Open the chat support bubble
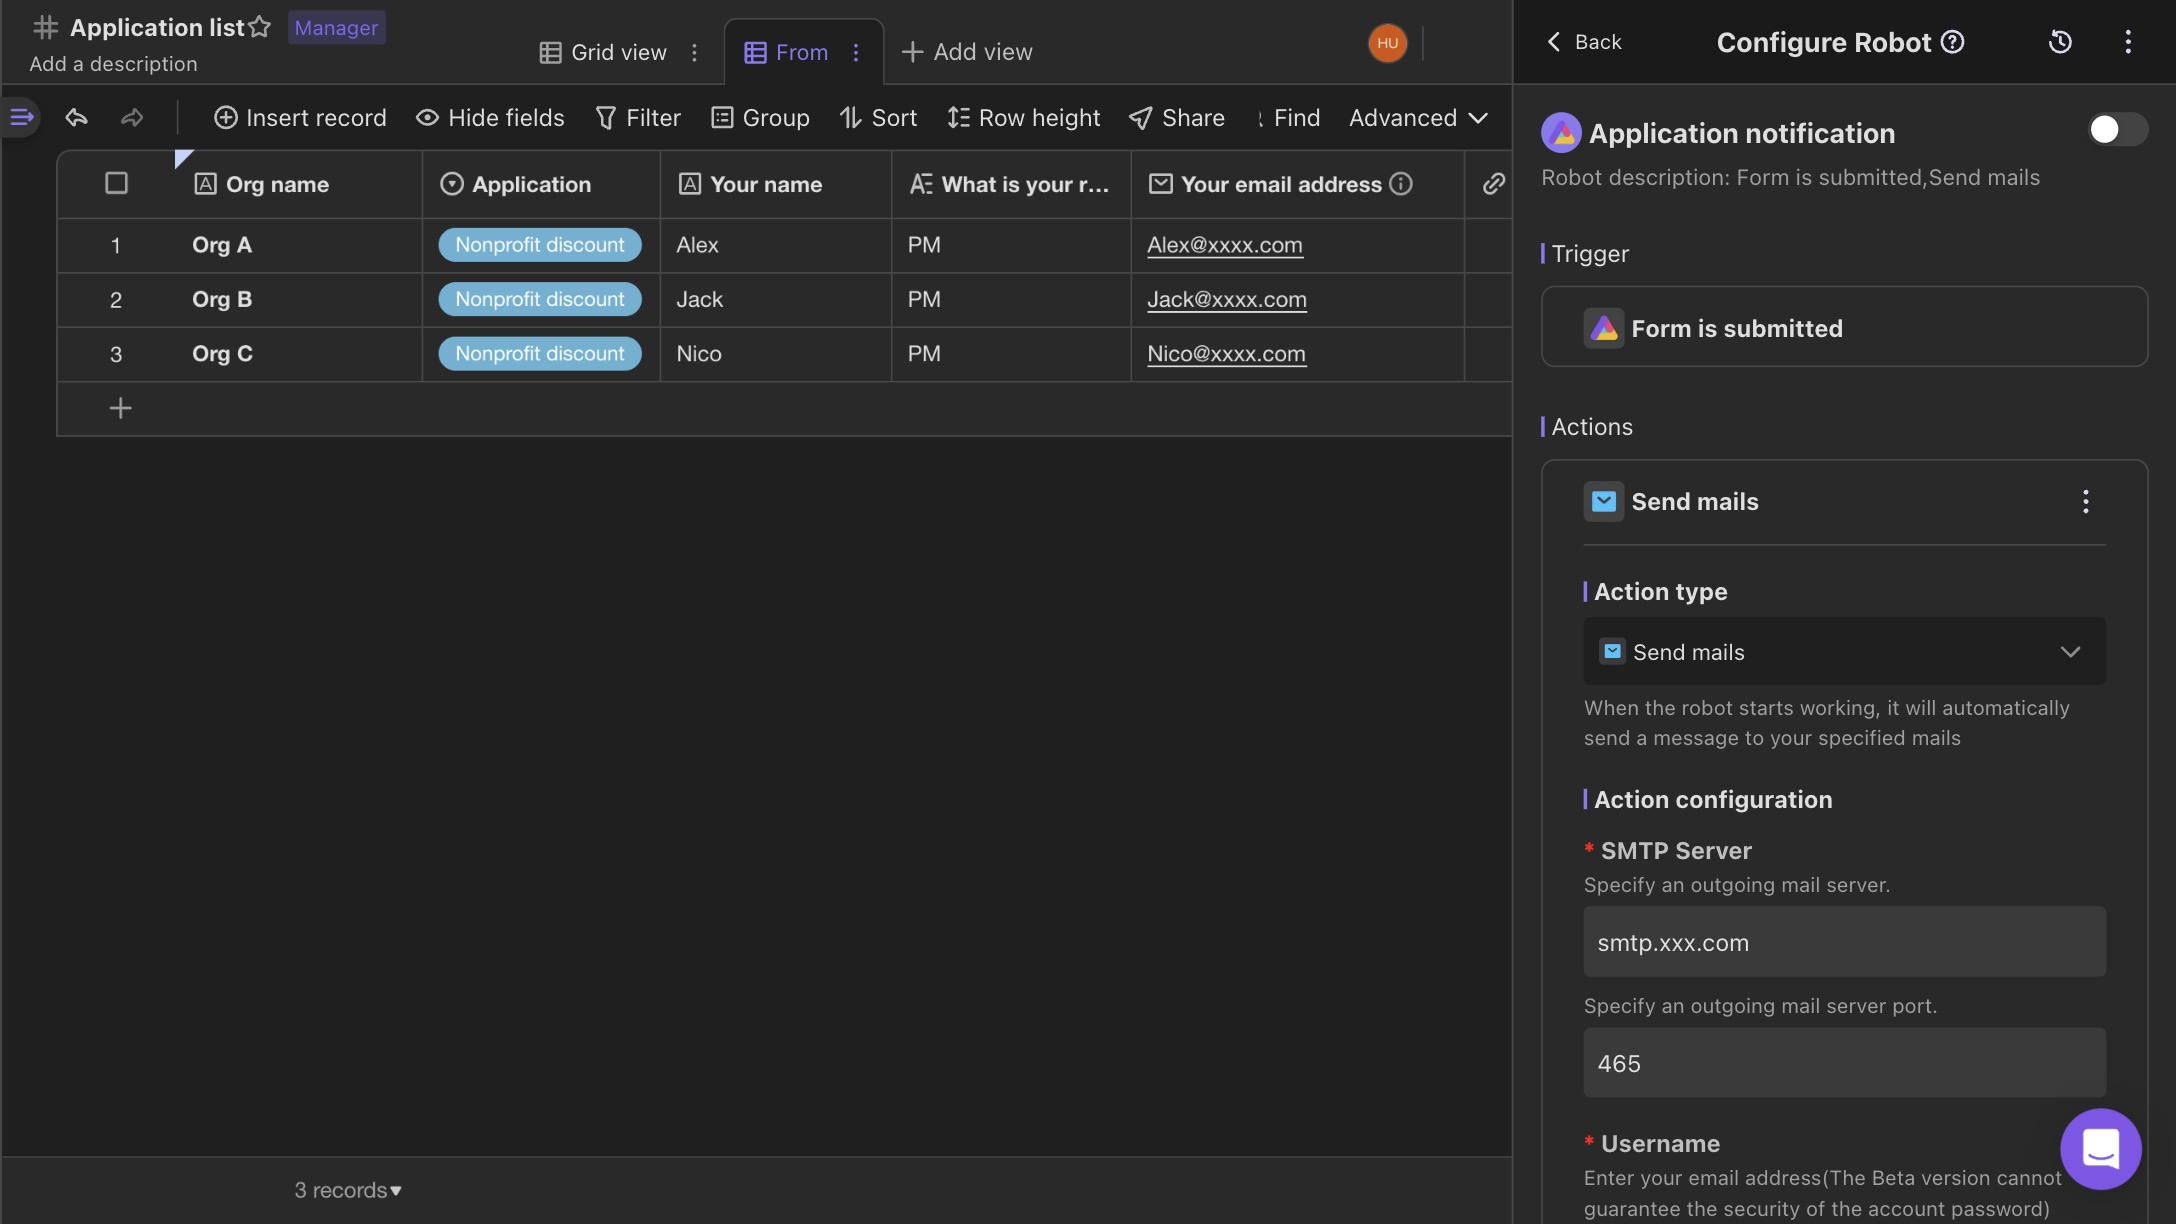The height and width of the screenshot is (1224, 2176). (x=2100, y=1148)
